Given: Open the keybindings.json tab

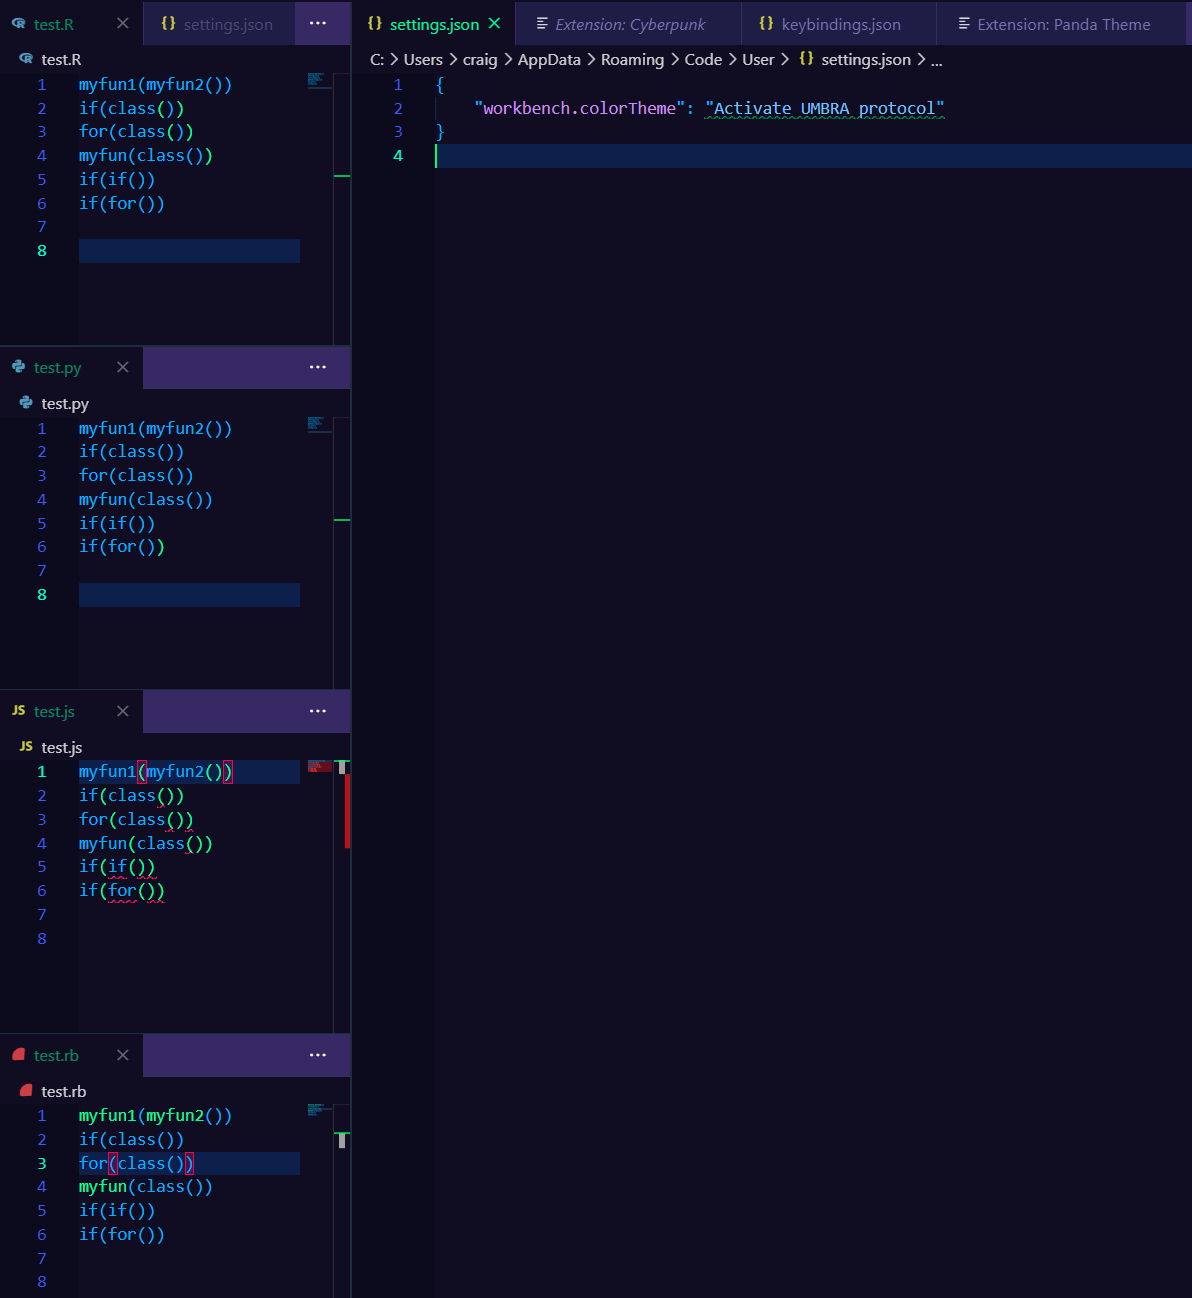Looking at the screenshot, I should click(840, 24).
